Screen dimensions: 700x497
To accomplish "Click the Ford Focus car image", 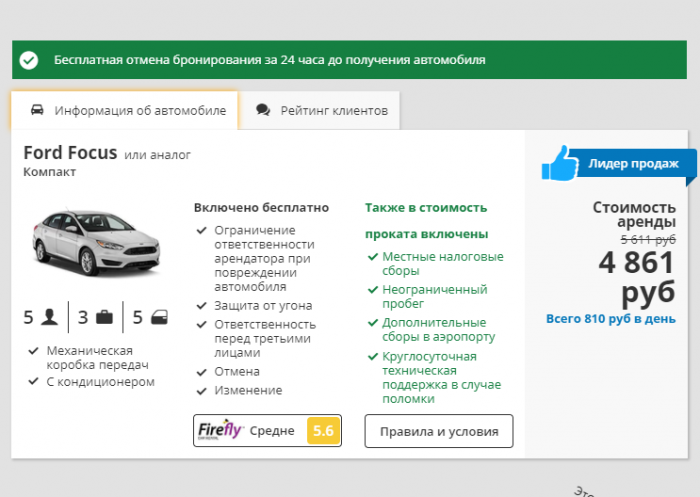I will 96,242.
